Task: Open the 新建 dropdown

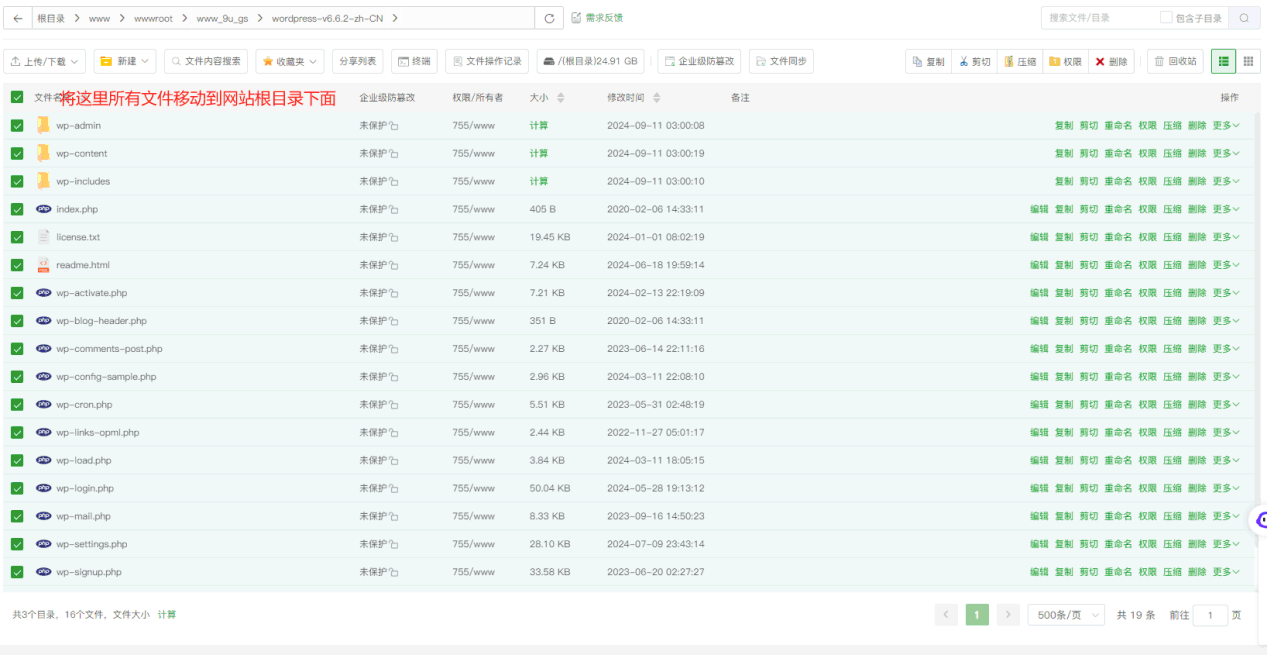Action: [x=125, y=61]
